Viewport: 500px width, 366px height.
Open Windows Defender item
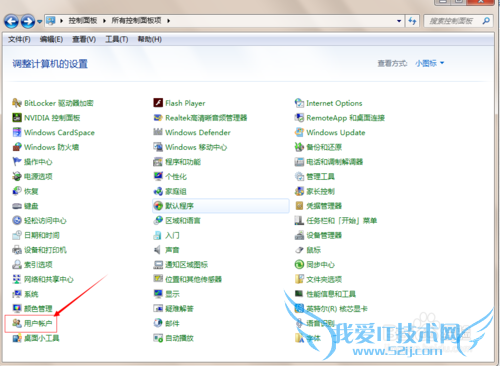tap(192, 132)
